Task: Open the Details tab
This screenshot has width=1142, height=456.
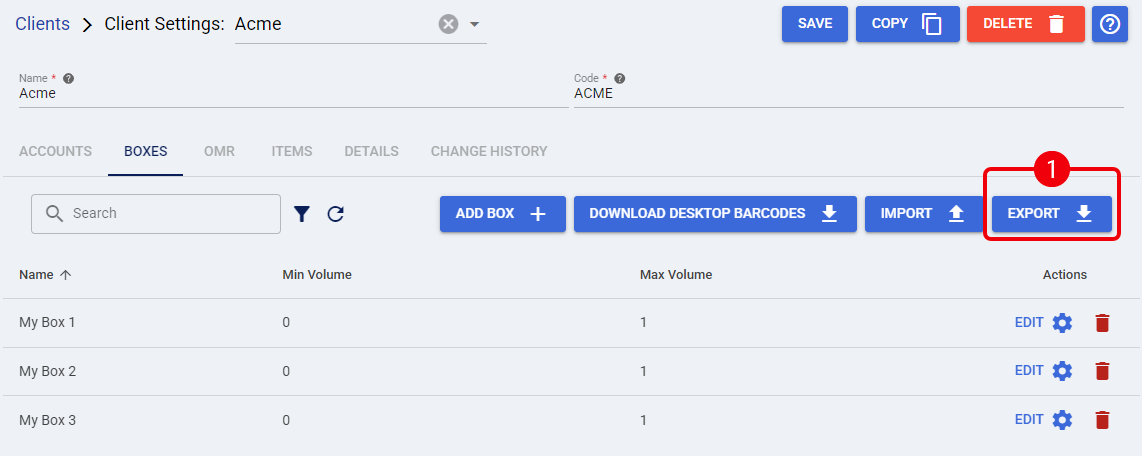Action: [371, 152]
